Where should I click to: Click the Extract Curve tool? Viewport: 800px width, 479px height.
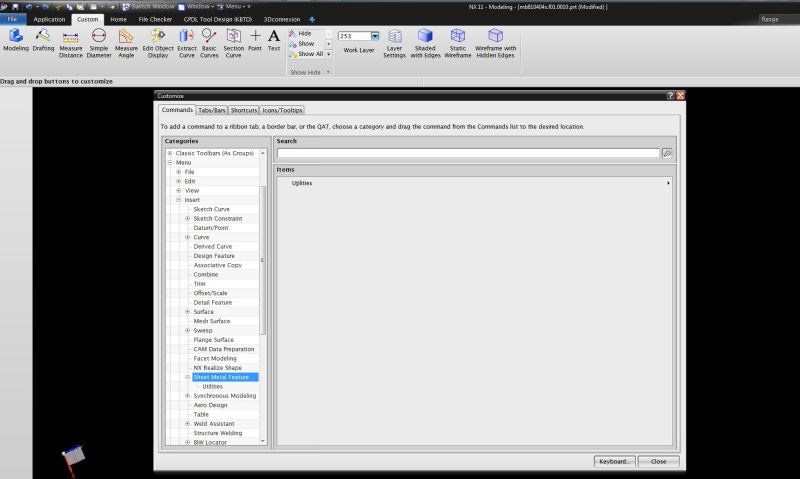coord(186,43)
